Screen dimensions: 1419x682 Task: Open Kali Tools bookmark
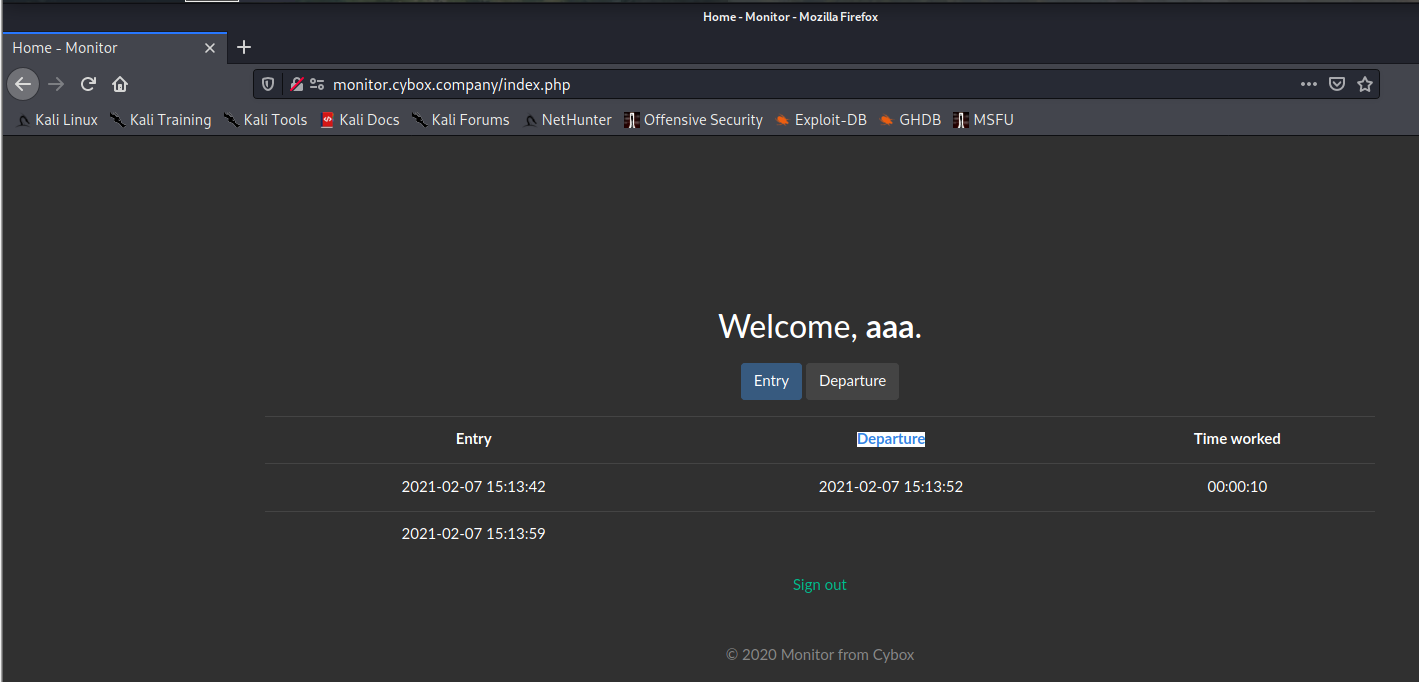point(266,120)
